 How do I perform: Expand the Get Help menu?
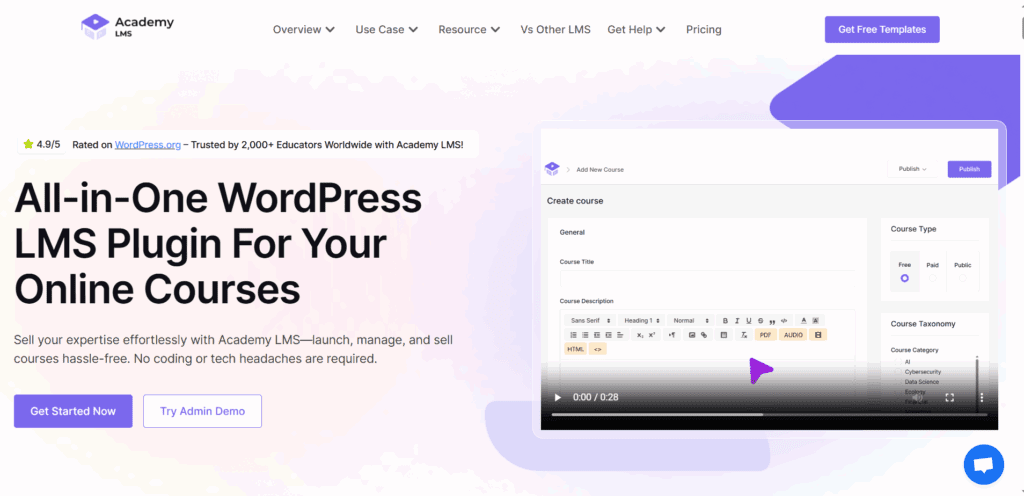click(x=636, y=29)
